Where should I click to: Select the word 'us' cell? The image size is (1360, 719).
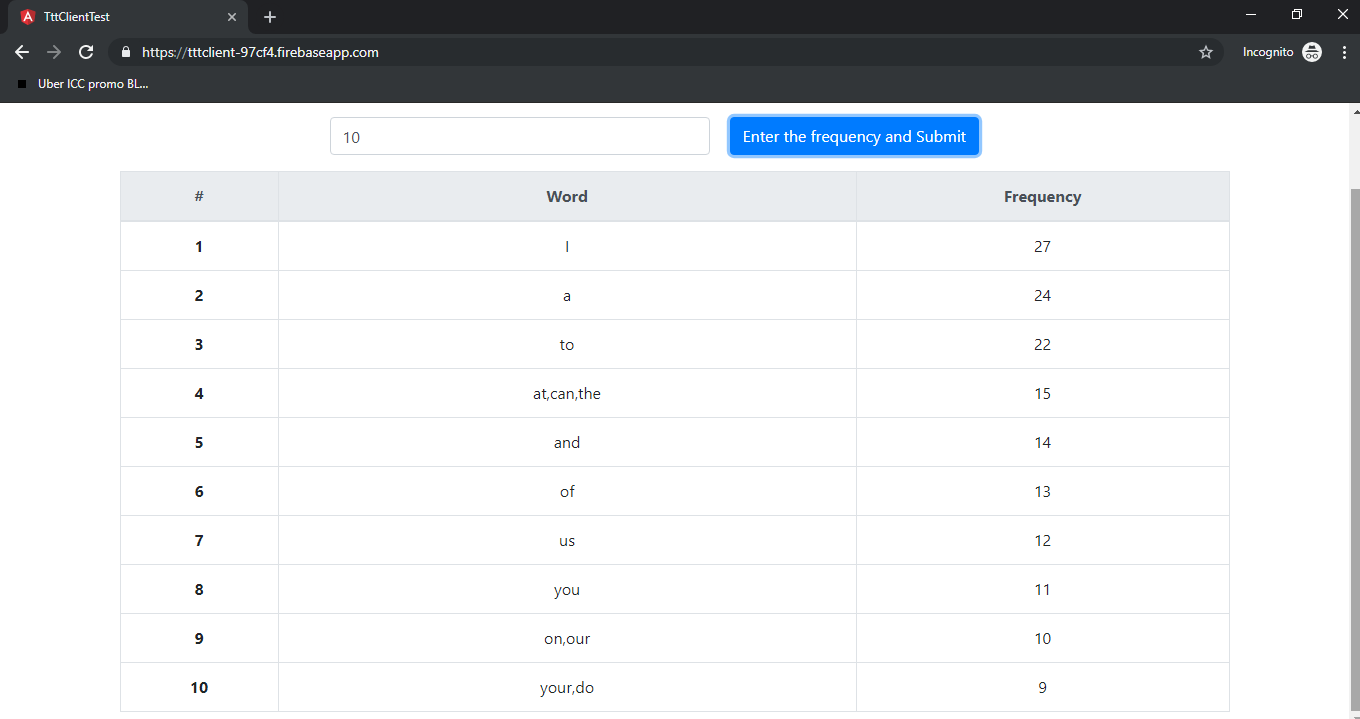coord(567,540)
